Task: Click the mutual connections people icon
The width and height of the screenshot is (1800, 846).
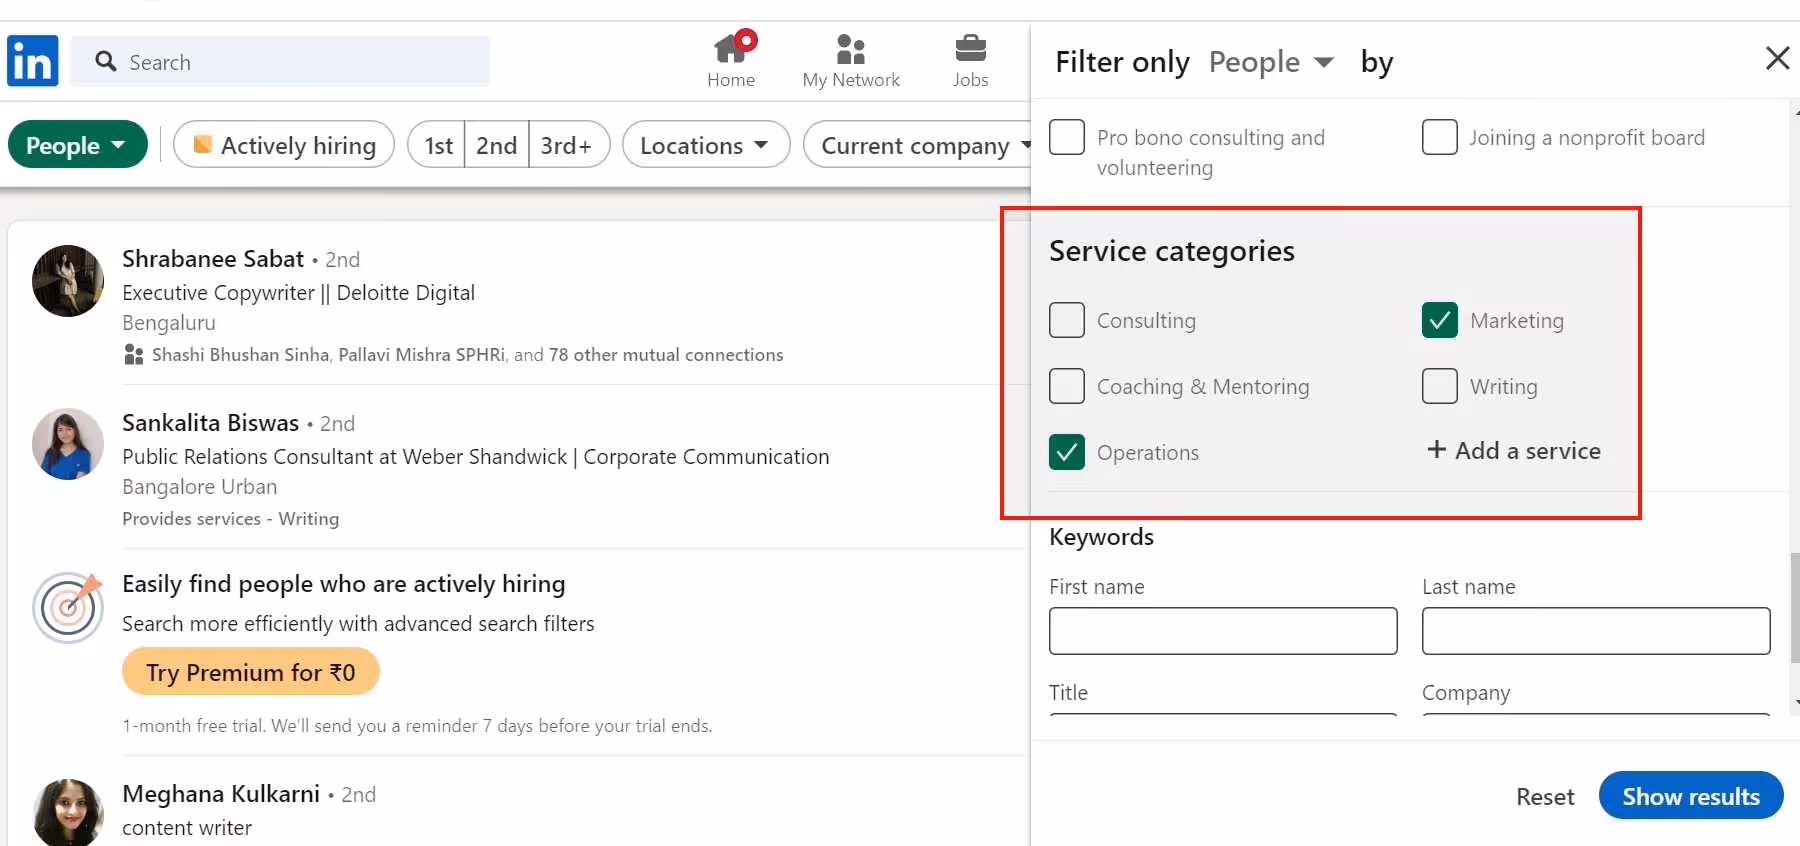Action: point(133,355)
